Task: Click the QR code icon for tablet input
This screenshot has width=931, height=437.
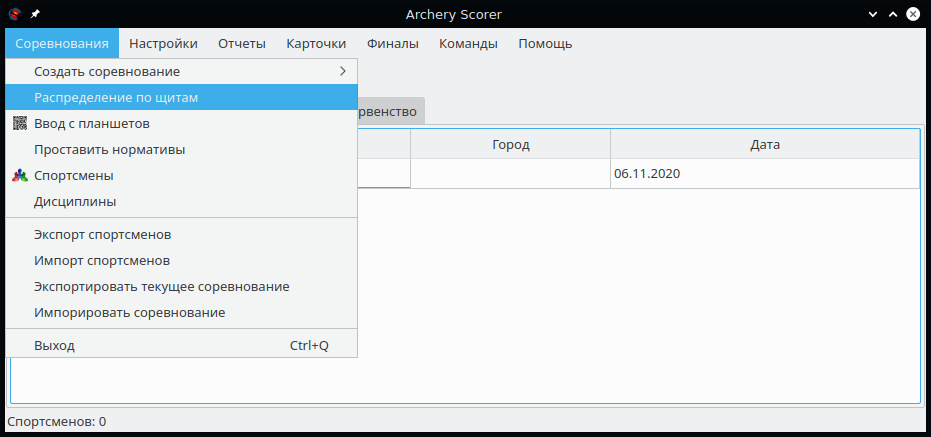Action: [20, 124]
